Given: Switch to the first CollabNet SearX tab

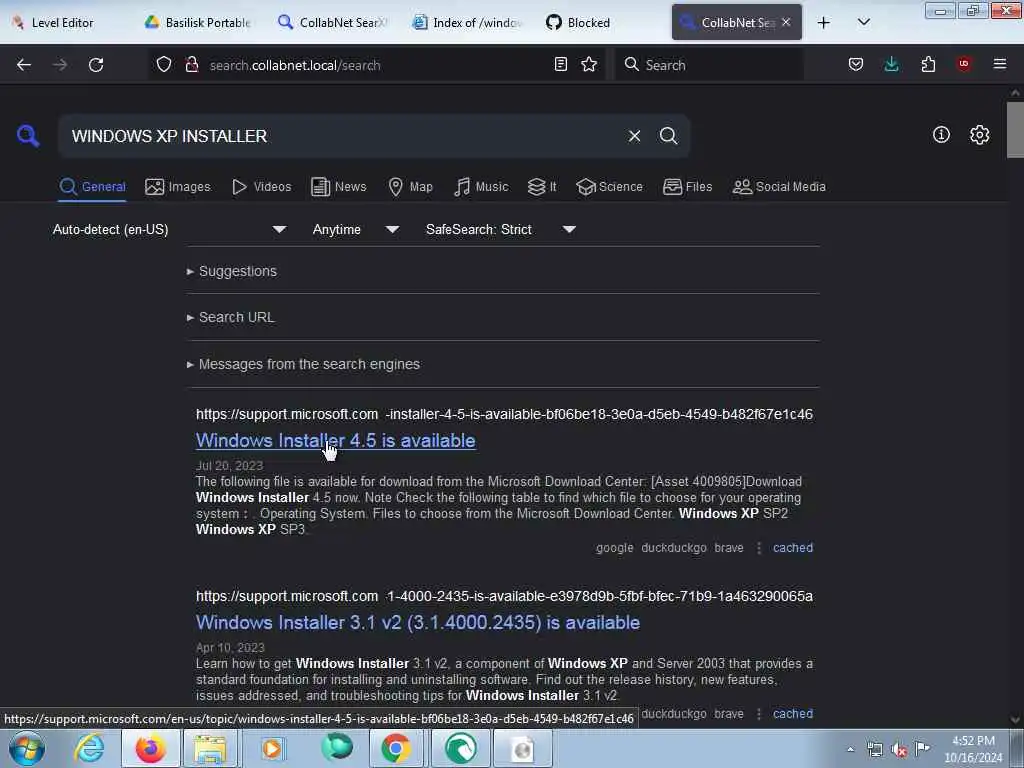Looking at the screenshot, I should tap(332, 22).
